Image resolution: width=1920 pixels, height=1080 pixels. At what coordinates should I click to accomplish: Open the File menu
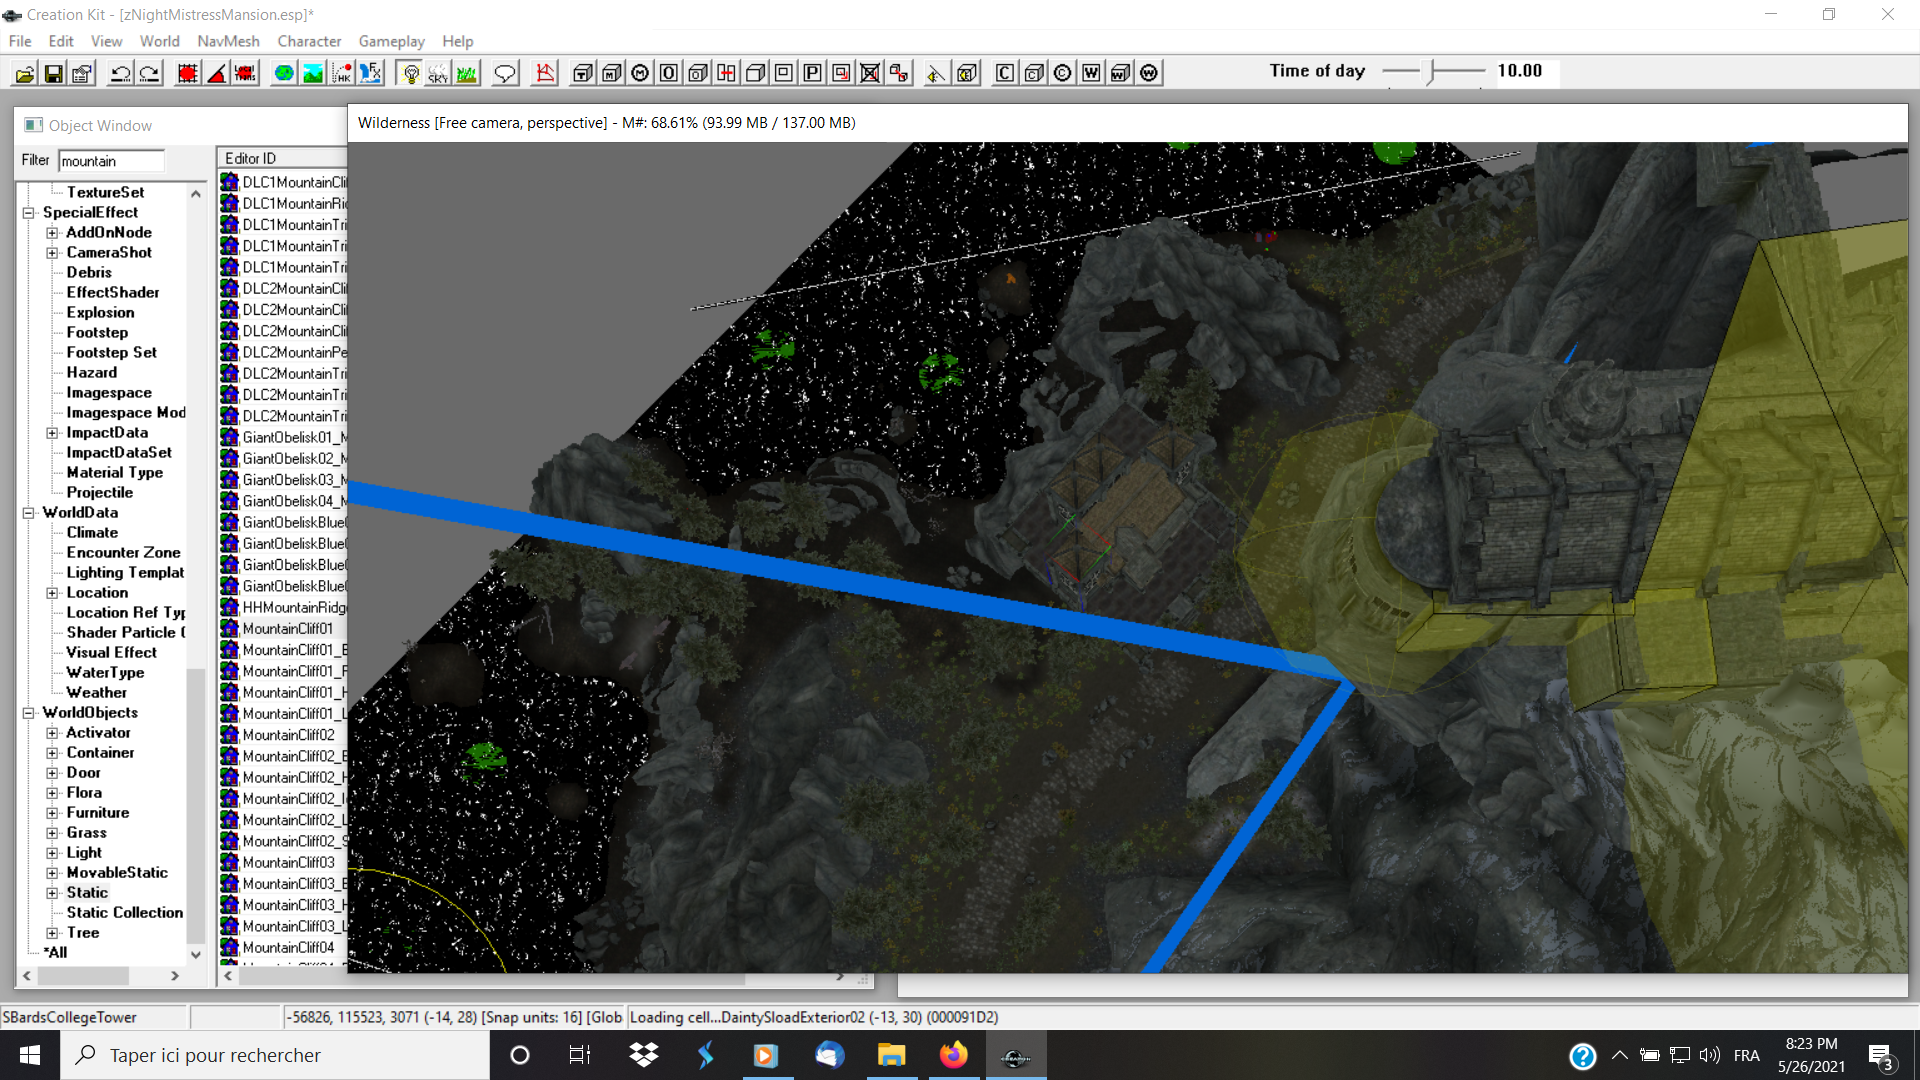20,41
